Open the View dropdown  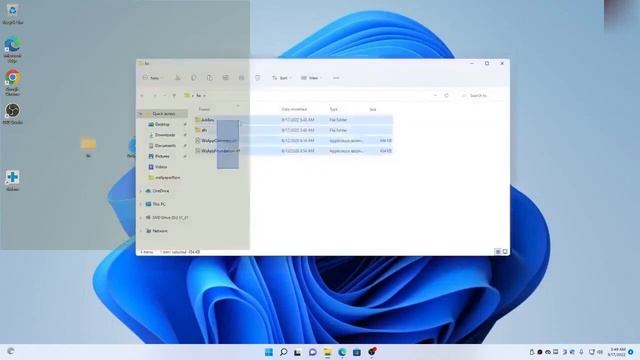pos(311,78)
